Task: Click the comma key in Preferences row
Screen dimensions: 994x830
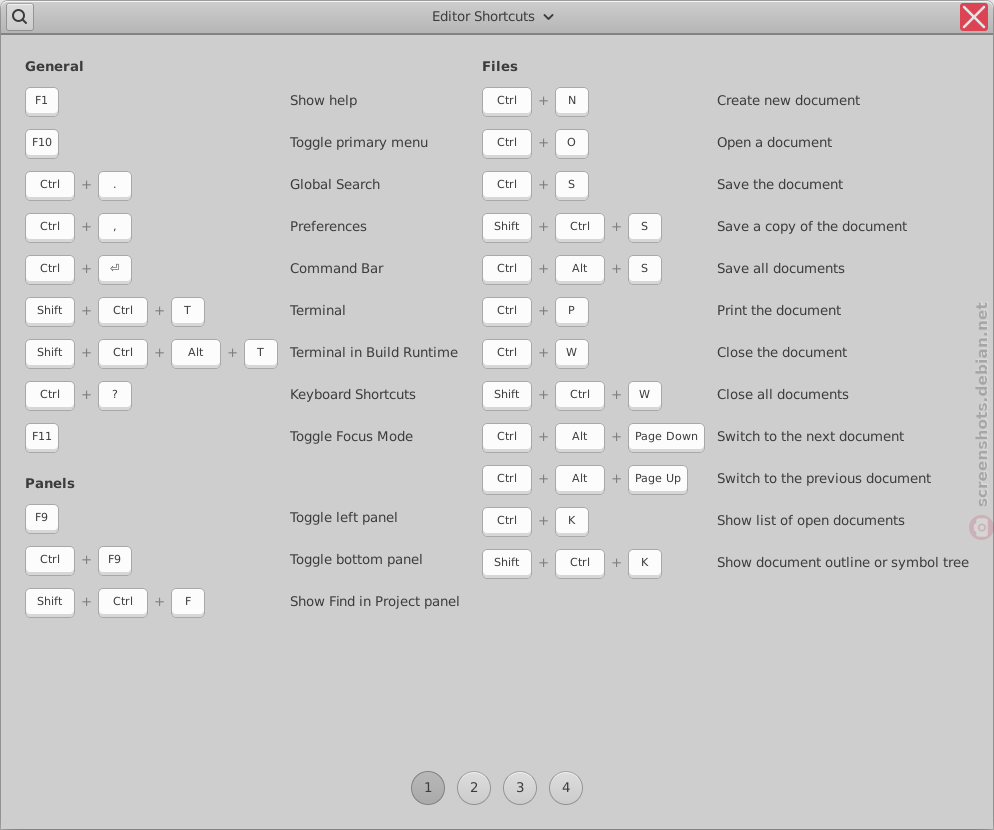Action: coord(115,227)
